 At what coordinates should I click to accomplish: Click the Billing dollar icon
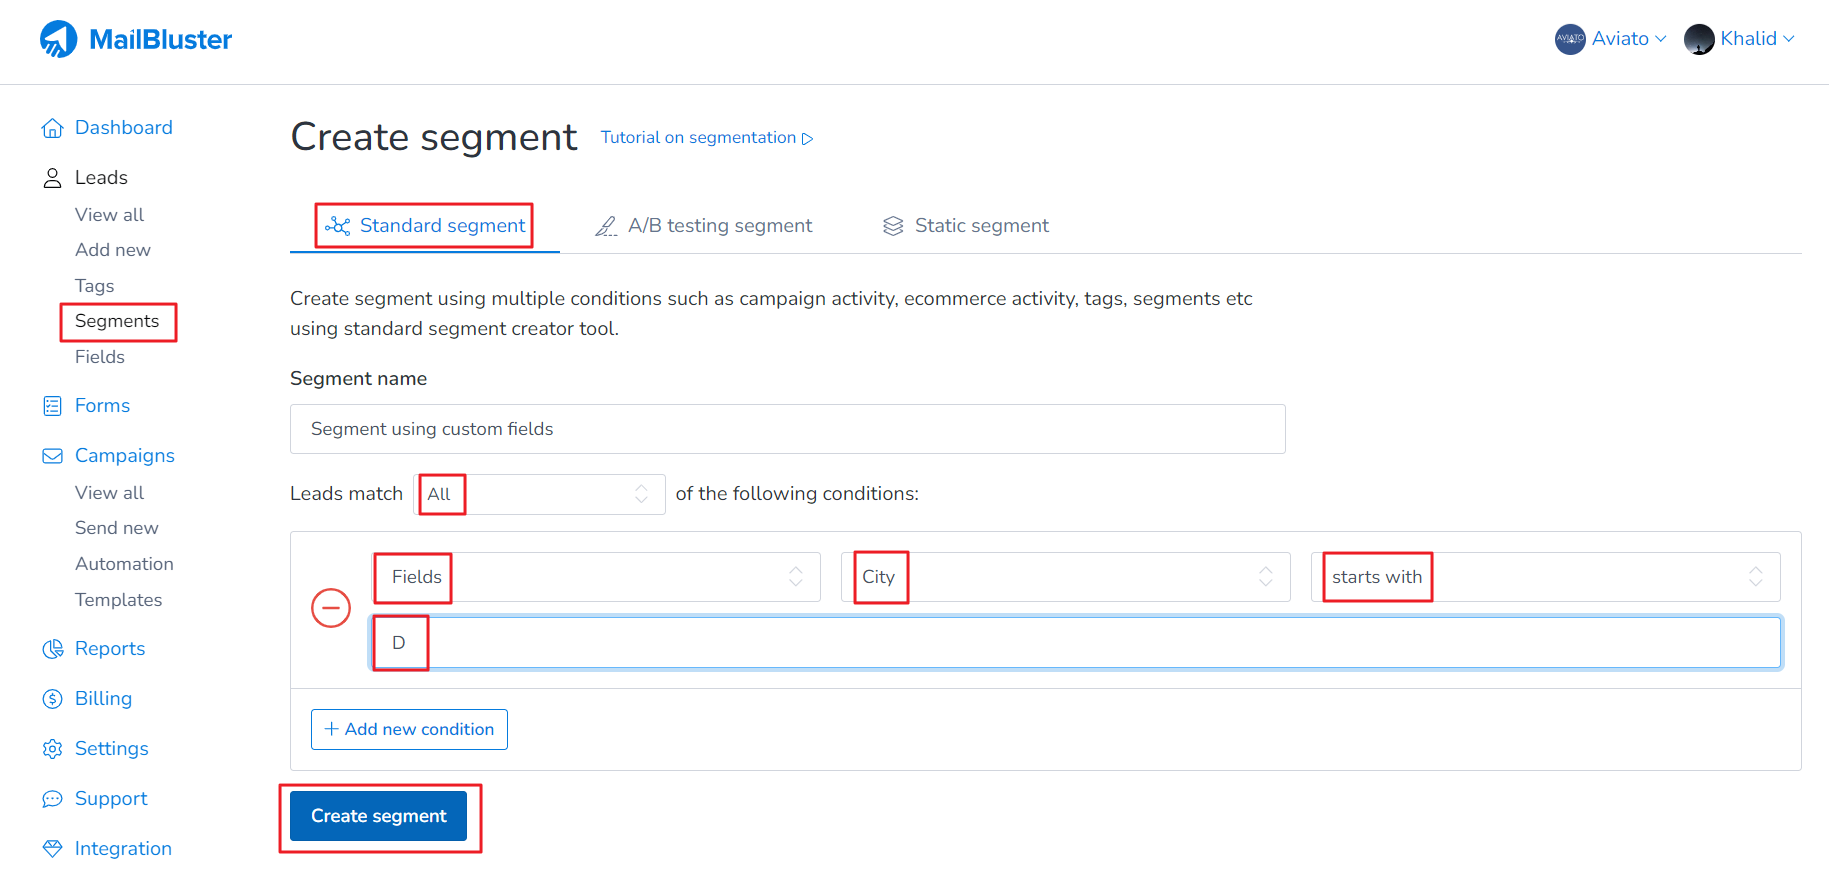(x=52, y=699)
